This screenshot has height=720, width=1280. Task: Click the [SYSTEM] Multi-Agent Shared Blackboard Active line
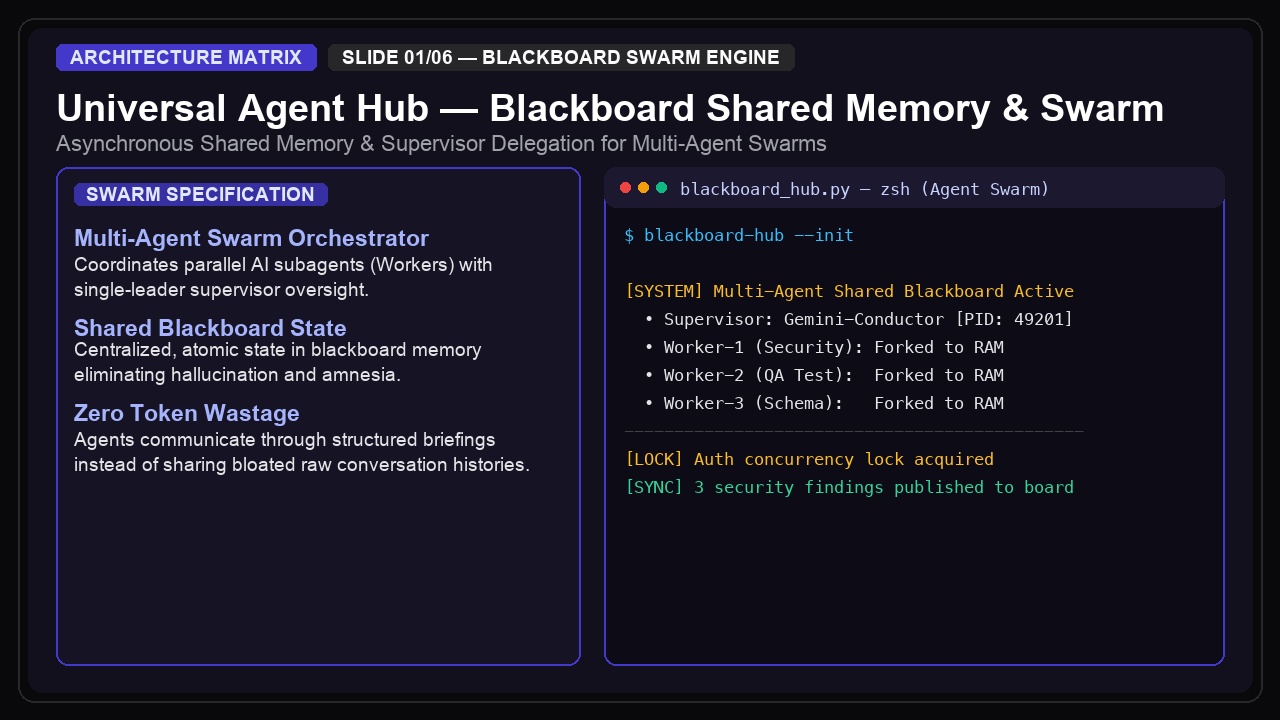[849, 292]
